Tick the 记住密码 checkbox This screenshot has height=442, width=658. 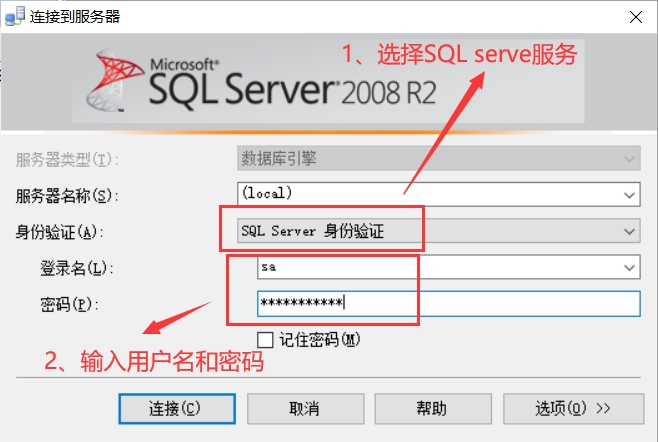coord(265,340)
